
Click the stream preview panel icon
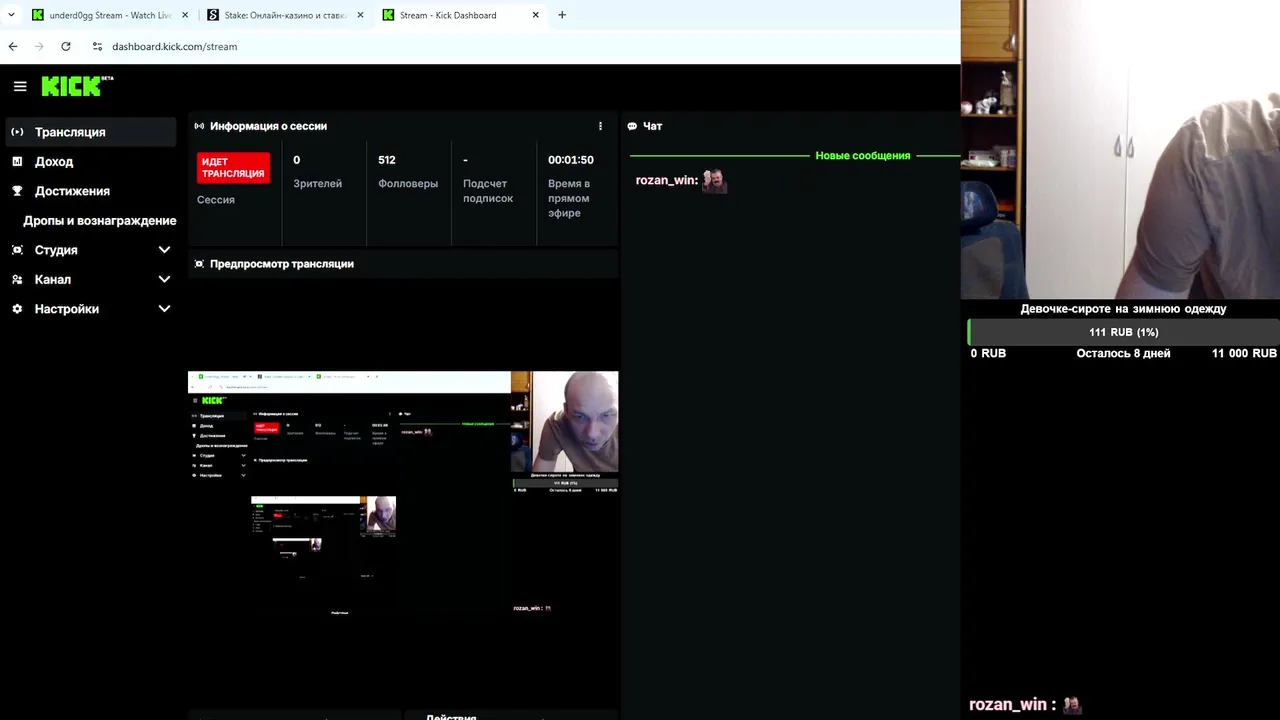pos(199,264)
